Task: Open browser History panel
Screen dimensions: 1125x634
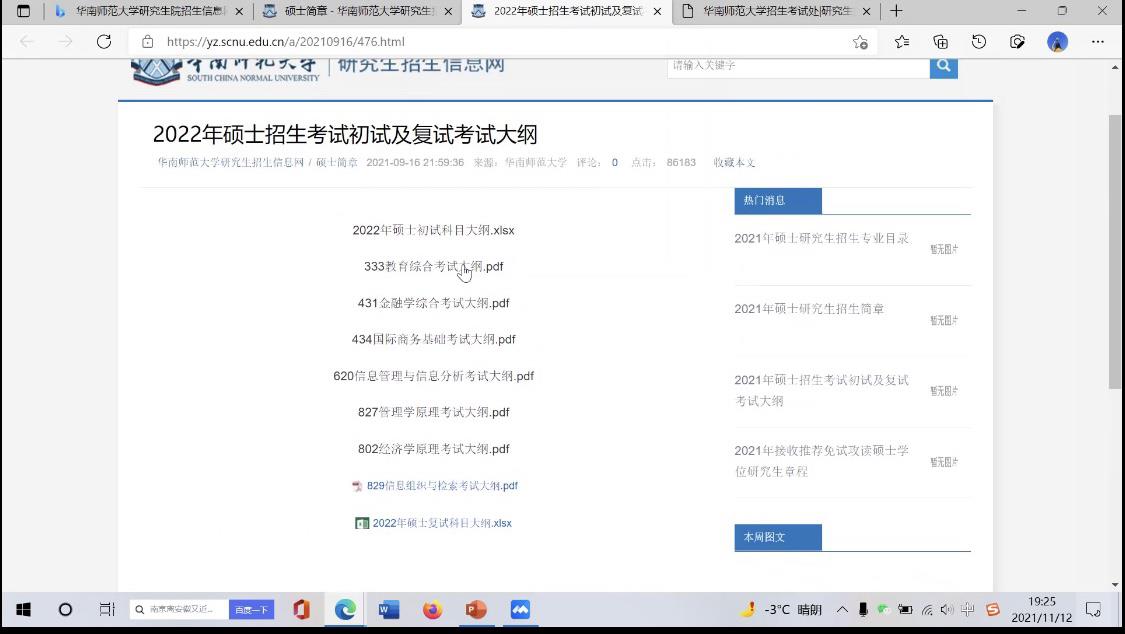Action: pos(979,41)
